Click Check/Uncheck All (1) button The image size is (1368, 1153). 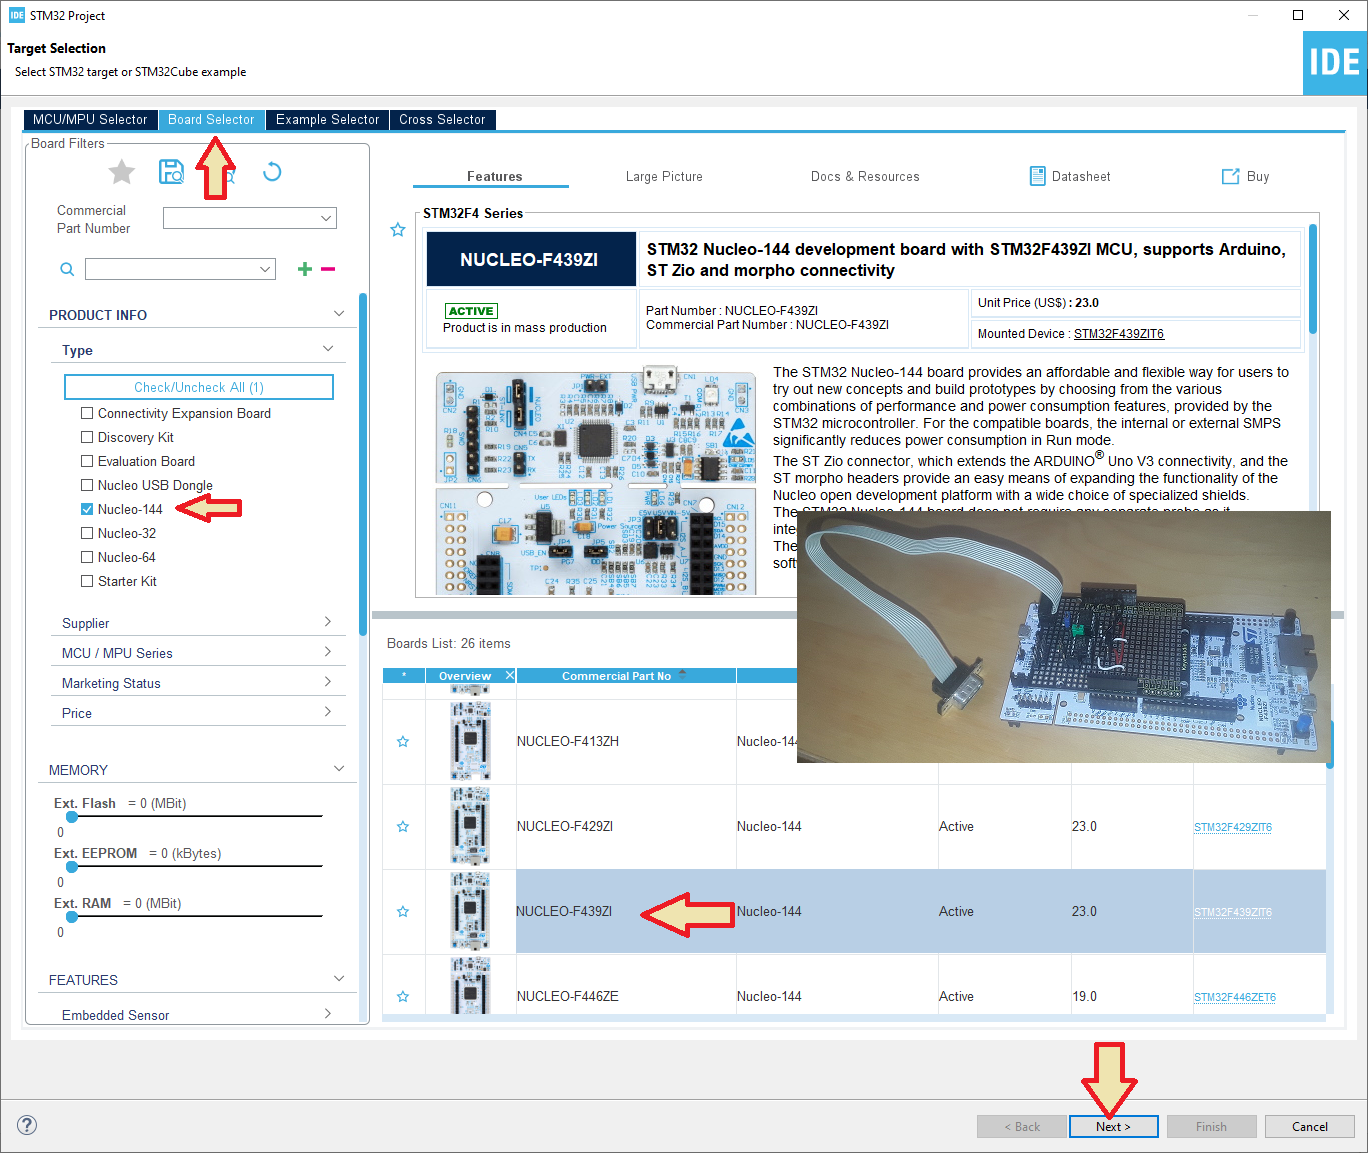[x=199, y=387]
